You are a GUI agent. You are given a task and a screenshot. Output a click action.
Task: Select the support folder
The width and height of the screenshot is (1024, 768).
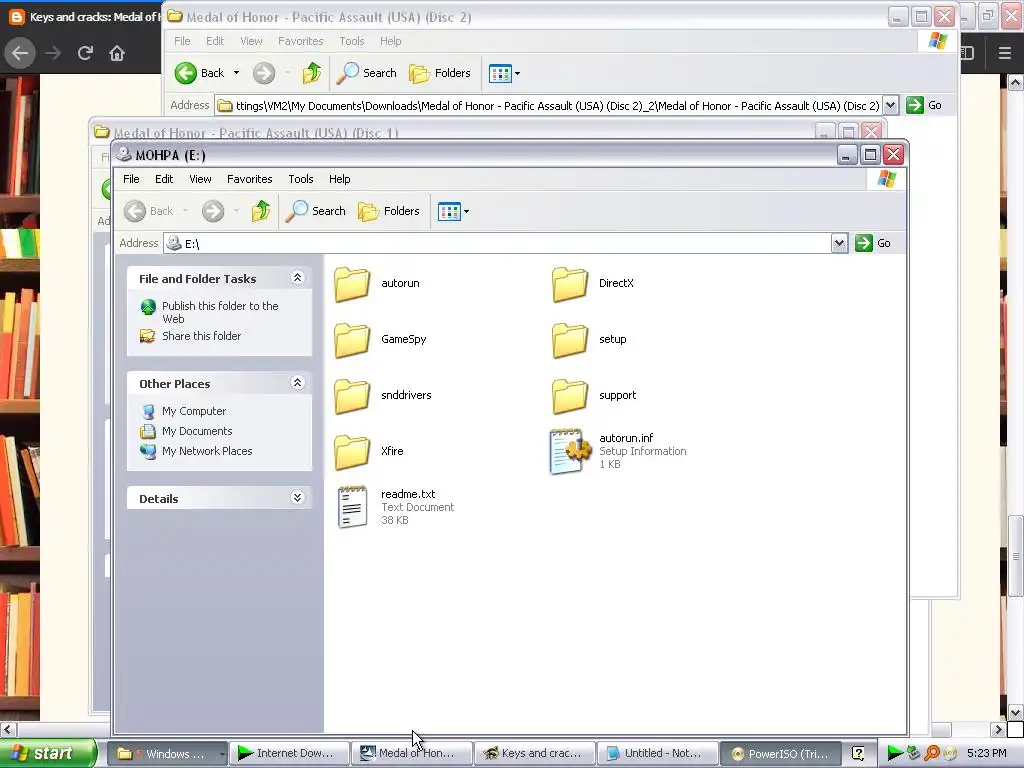(x=594, y=396)
